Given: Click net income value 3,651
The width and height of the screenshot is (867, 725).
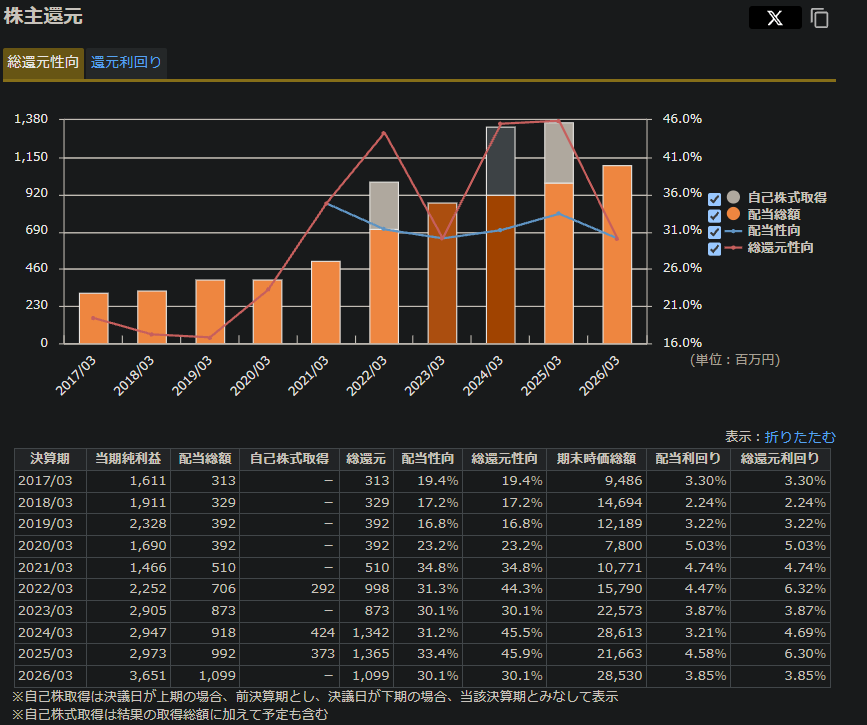Looking at the screenshot, I should pos(148,676).
